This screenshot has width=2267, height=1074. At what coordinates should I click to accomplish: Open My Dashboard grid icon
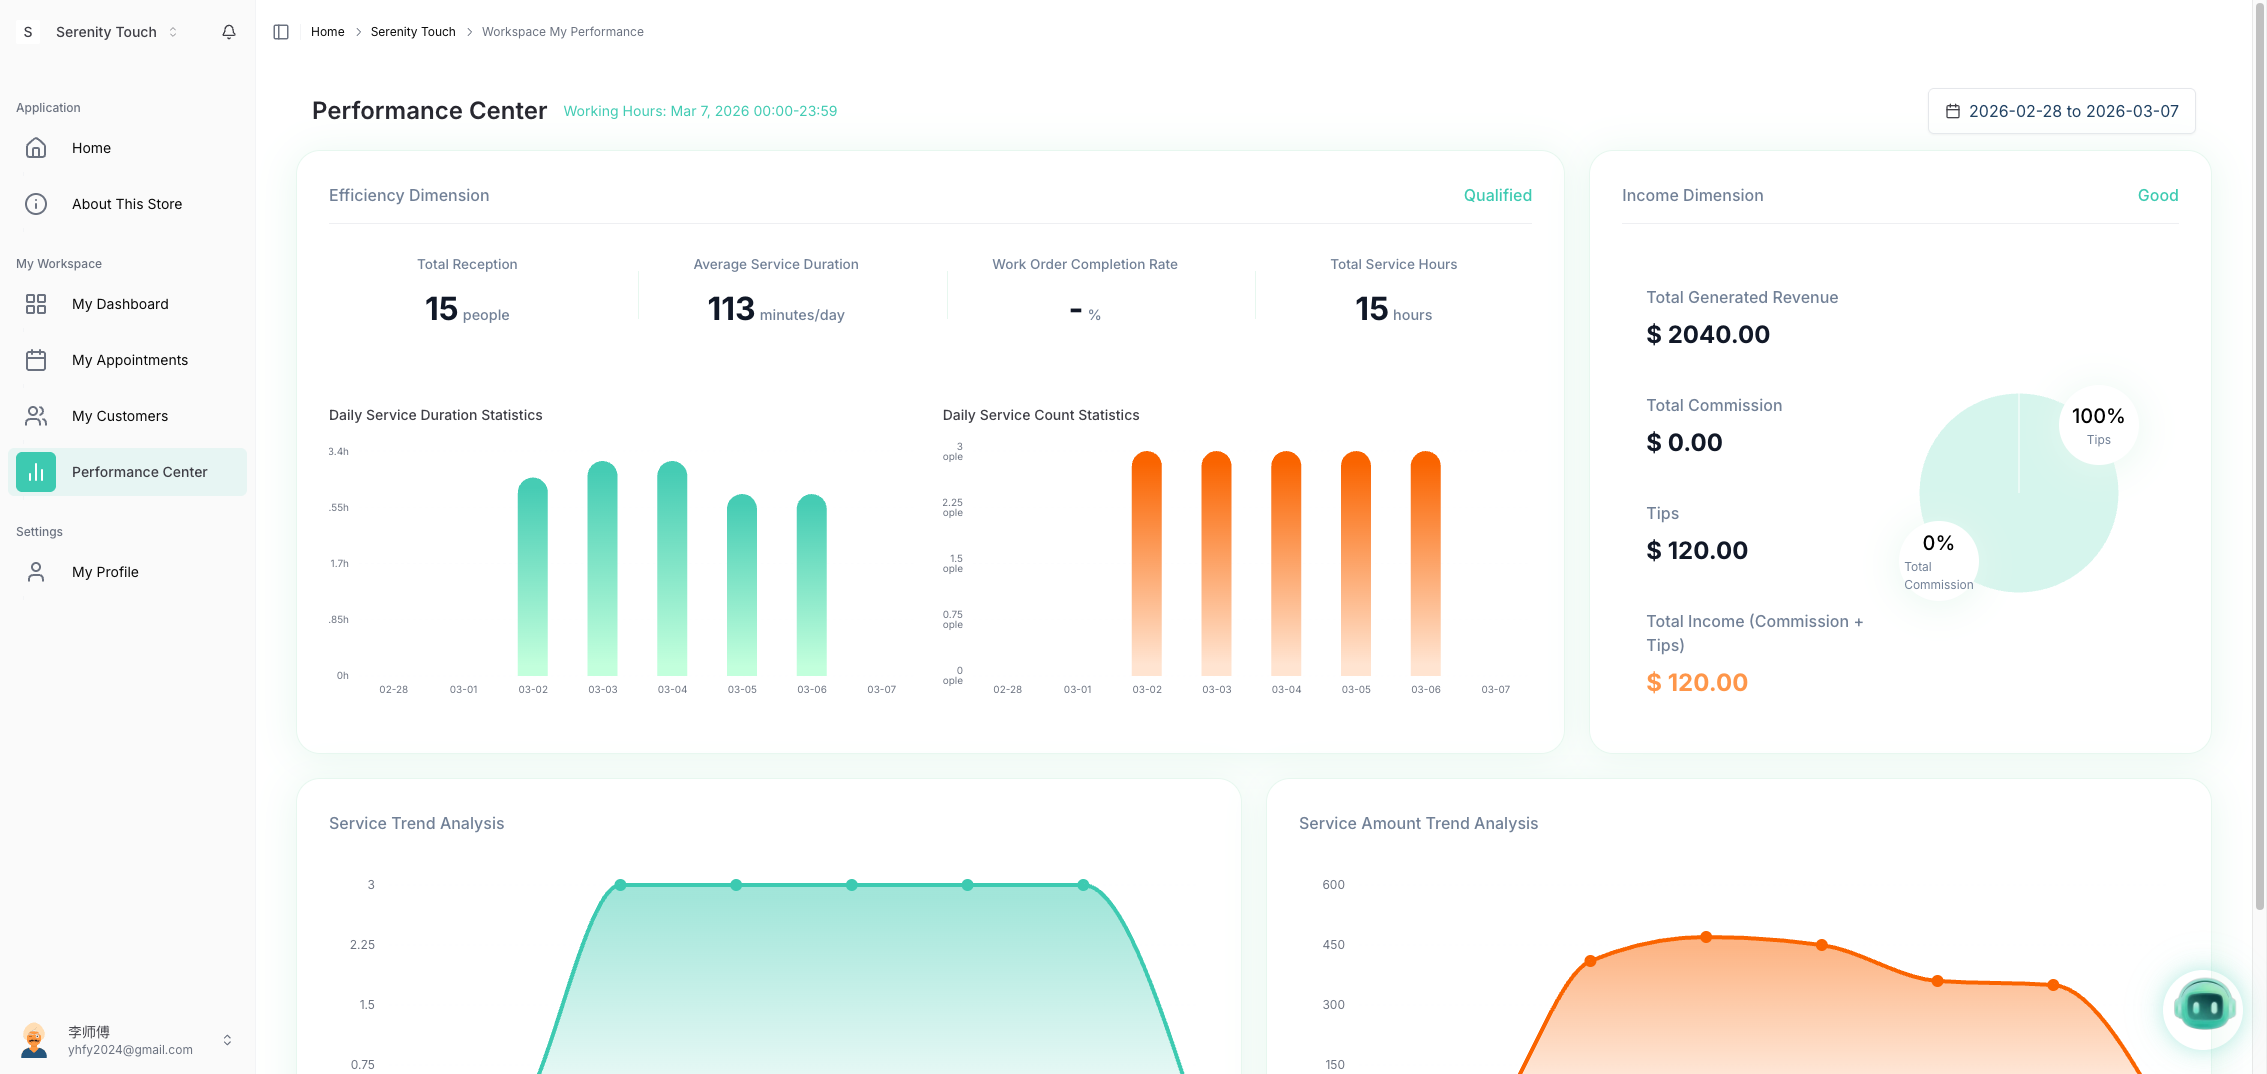tap(36, 304)
